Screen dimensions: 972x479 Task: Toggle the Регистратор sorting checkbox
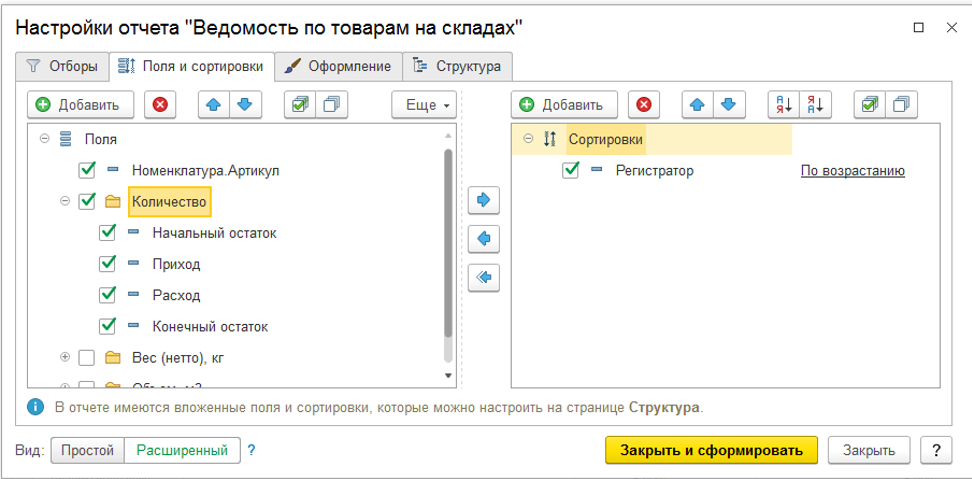(570, 170)
